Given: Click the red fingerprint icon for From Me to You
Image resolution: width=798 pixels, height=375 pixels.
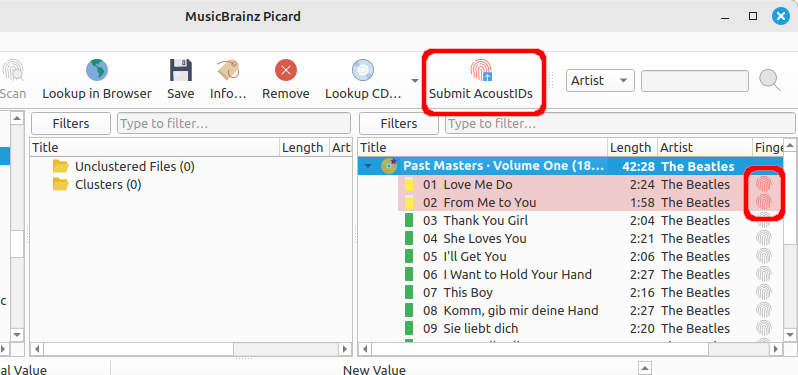Looking at the screenshot, I should 763,202.
